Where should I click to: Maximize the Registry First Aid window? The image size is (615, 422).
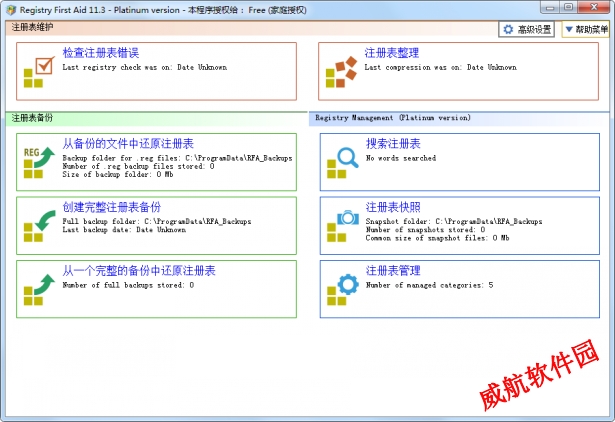tap(569, 7)
